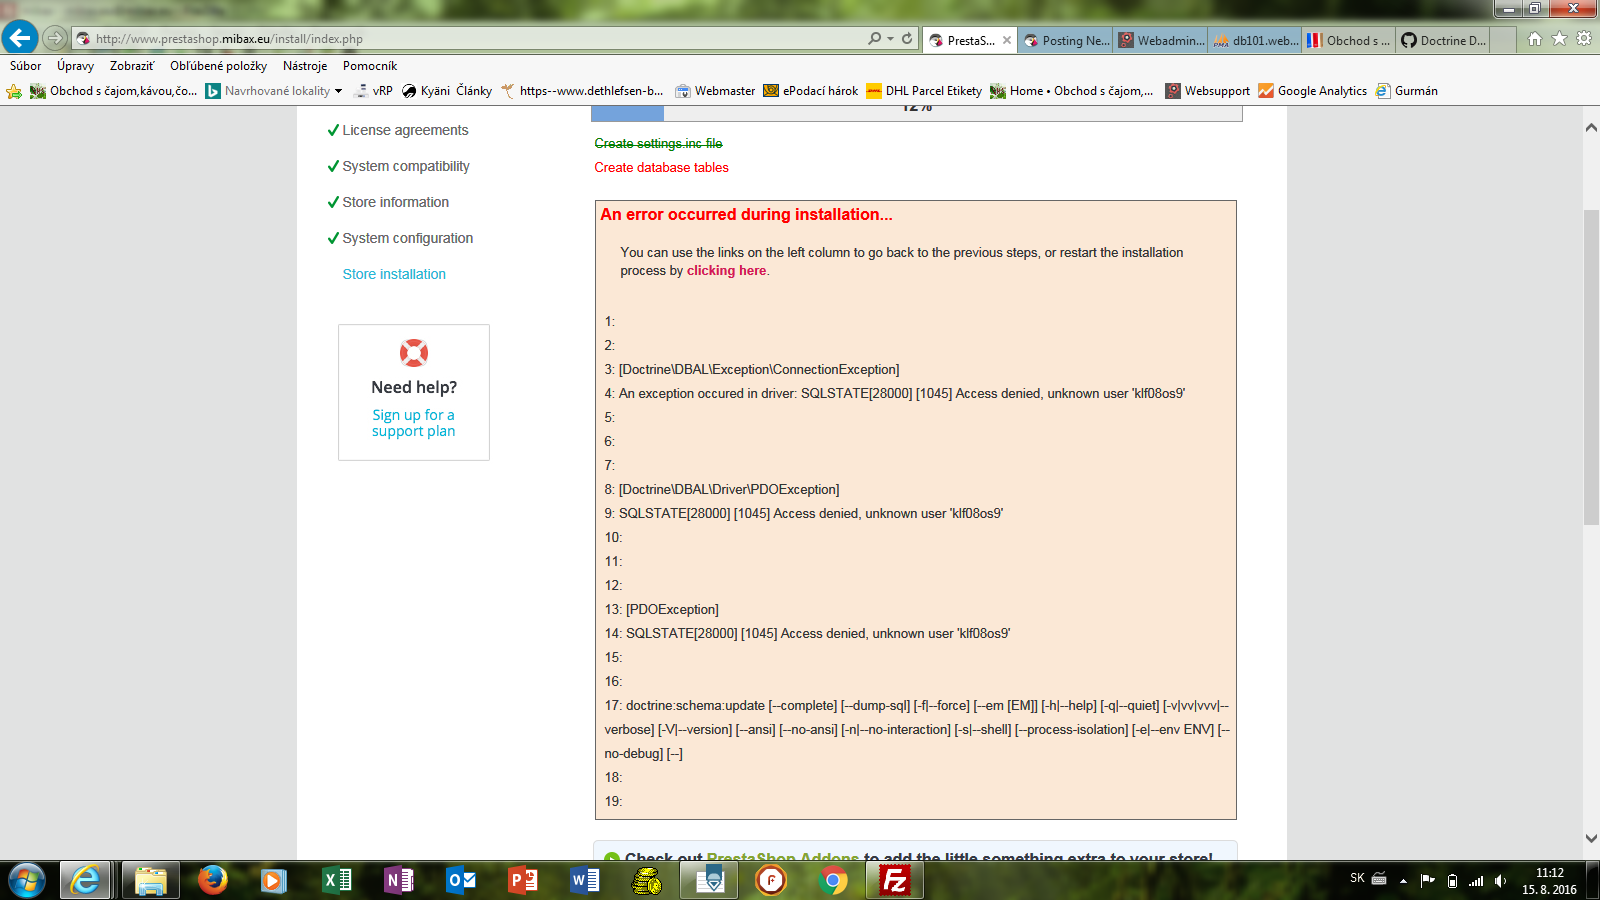Image resolution: width=1600 pixels, height=900 pixels.
Task: Click the browser Forward arrow button
Action: [x=55, y=38]
